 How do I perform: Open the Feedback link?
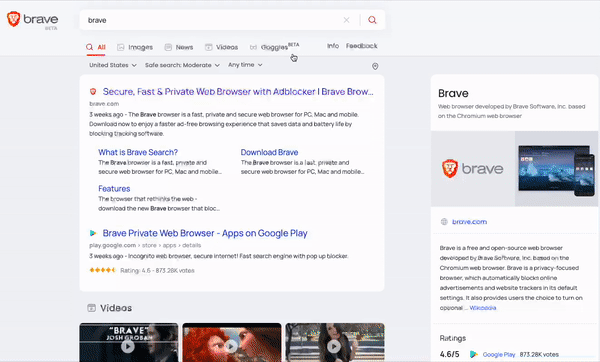pyautogui.click(x=362, y=46)
